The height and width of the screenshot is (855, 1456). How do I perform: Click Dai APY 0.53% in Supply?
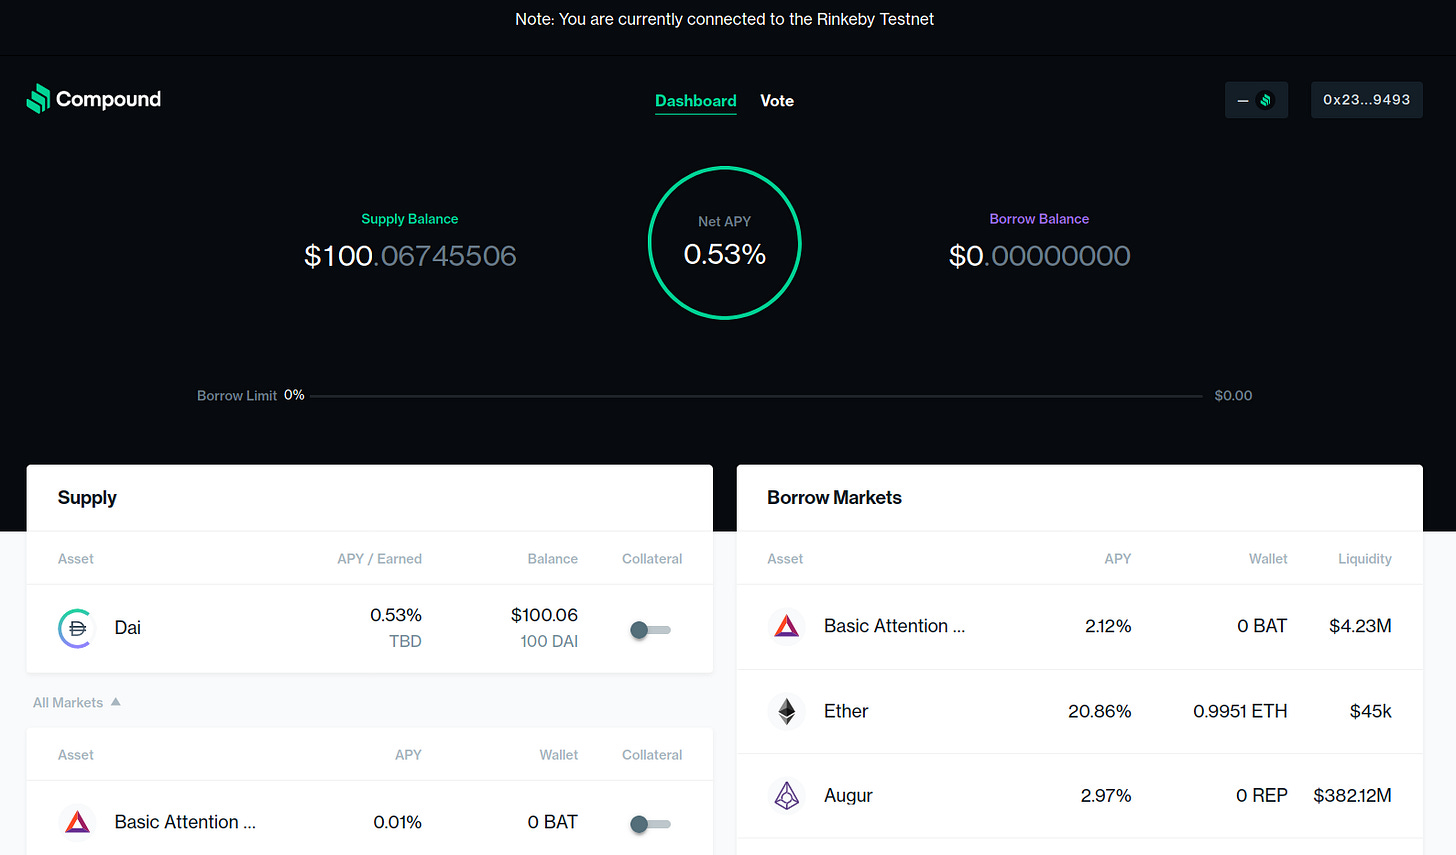(x=396, y=615)
